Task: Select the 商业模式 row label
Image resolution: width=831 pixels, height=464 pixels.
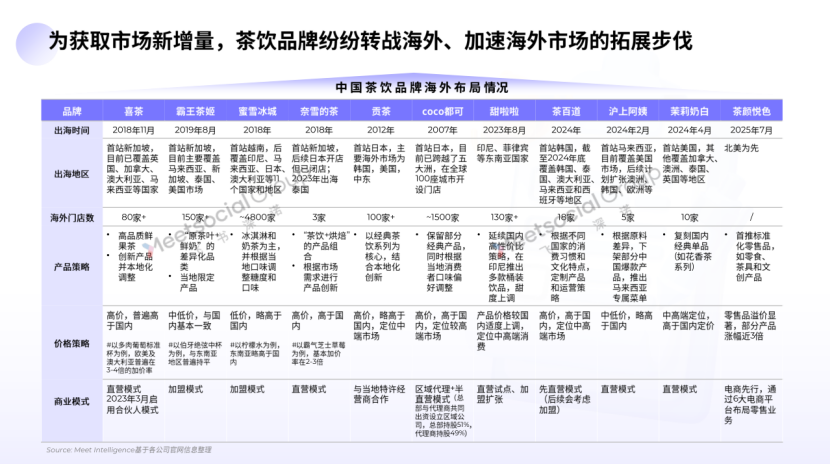Action: (x=72, y=401)
